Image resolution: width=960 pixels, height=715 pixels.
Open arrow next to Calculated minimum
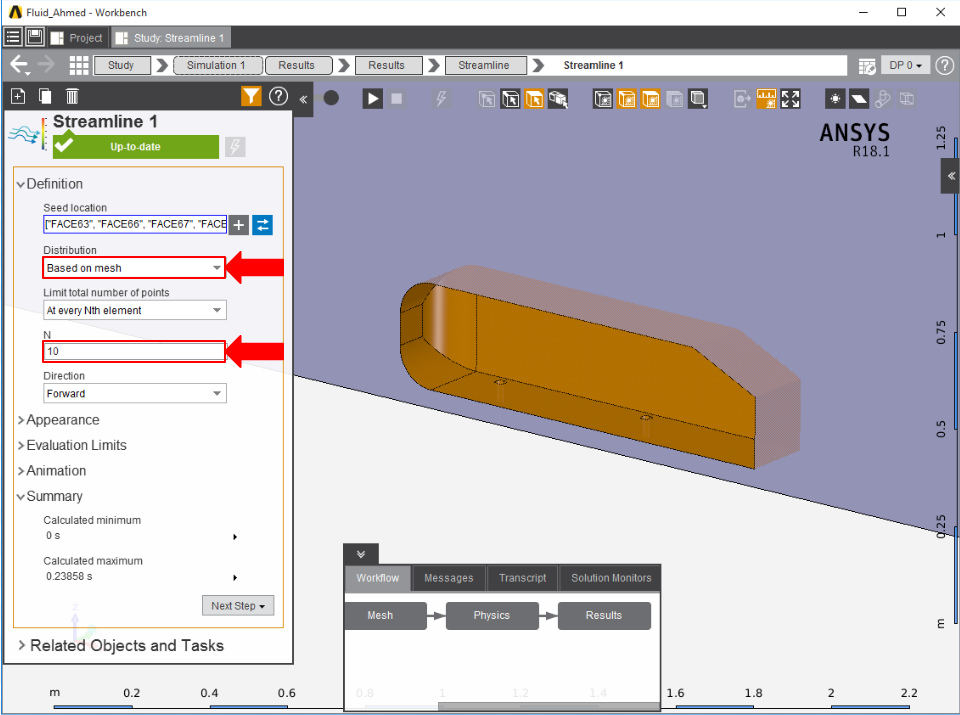[x=234, y=537]
